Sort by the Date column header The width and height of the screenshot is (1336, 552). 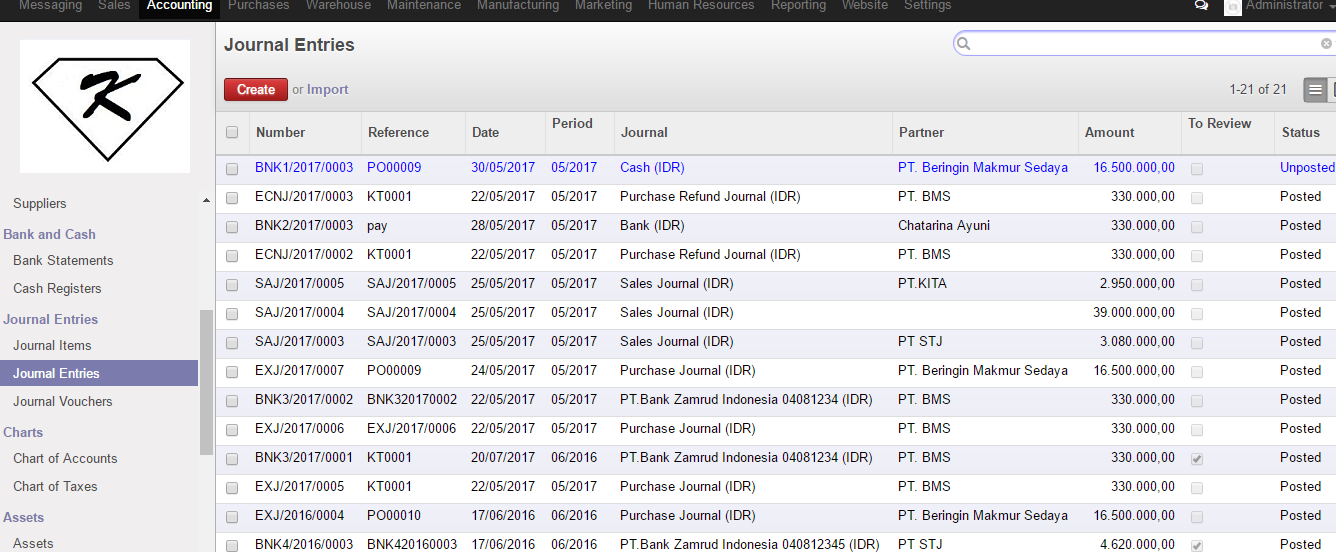tap(485, 132)
